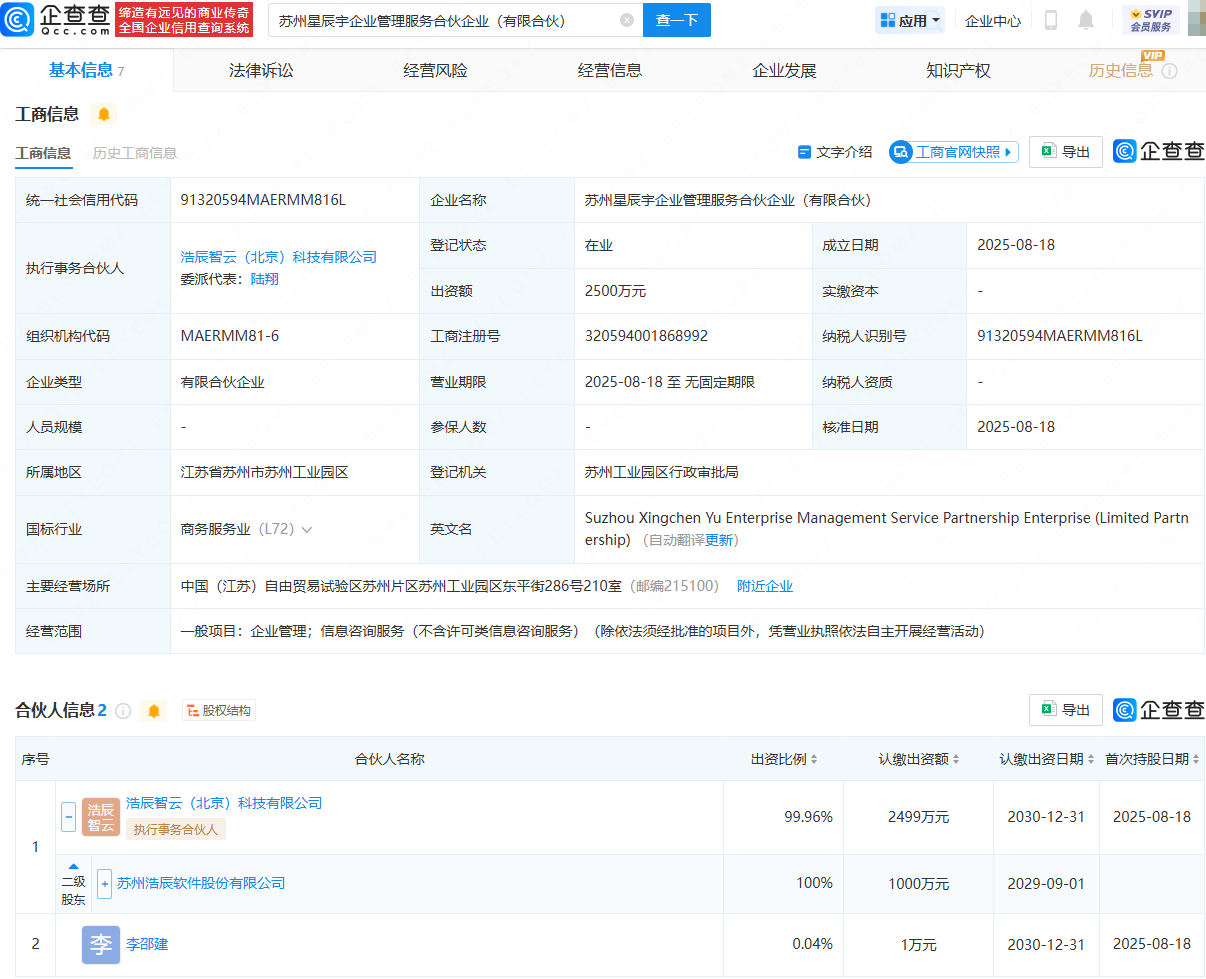Expand the 国标行业 商务服务业 chevron
Screen dimensions: 1206x979
pyautogui.click(x=306, y=530)
